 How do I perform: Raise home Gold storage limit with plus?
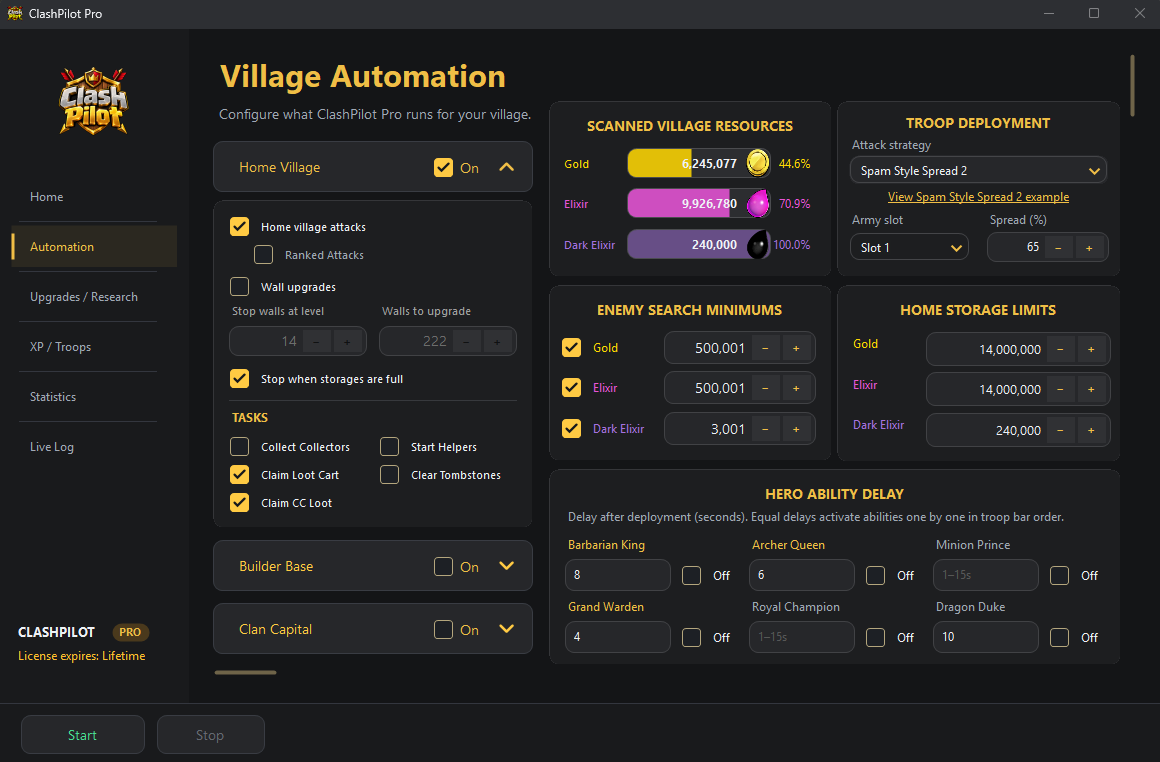(x=1091, y=349)
